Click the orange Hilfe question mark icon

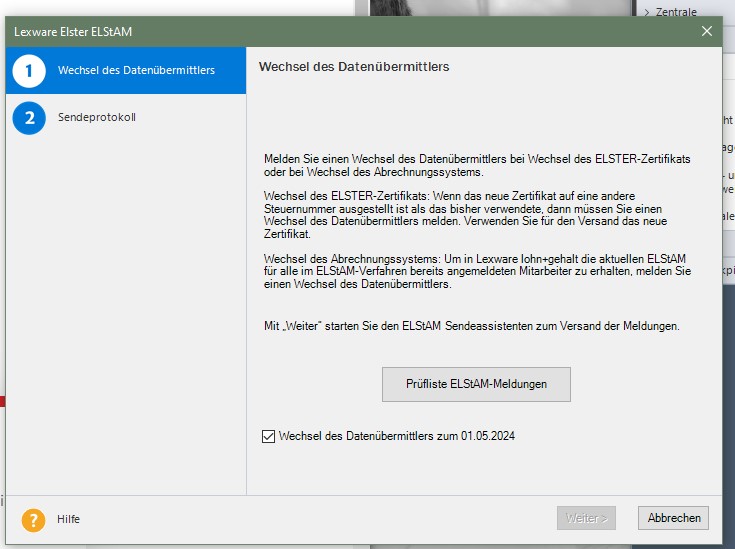33,520
